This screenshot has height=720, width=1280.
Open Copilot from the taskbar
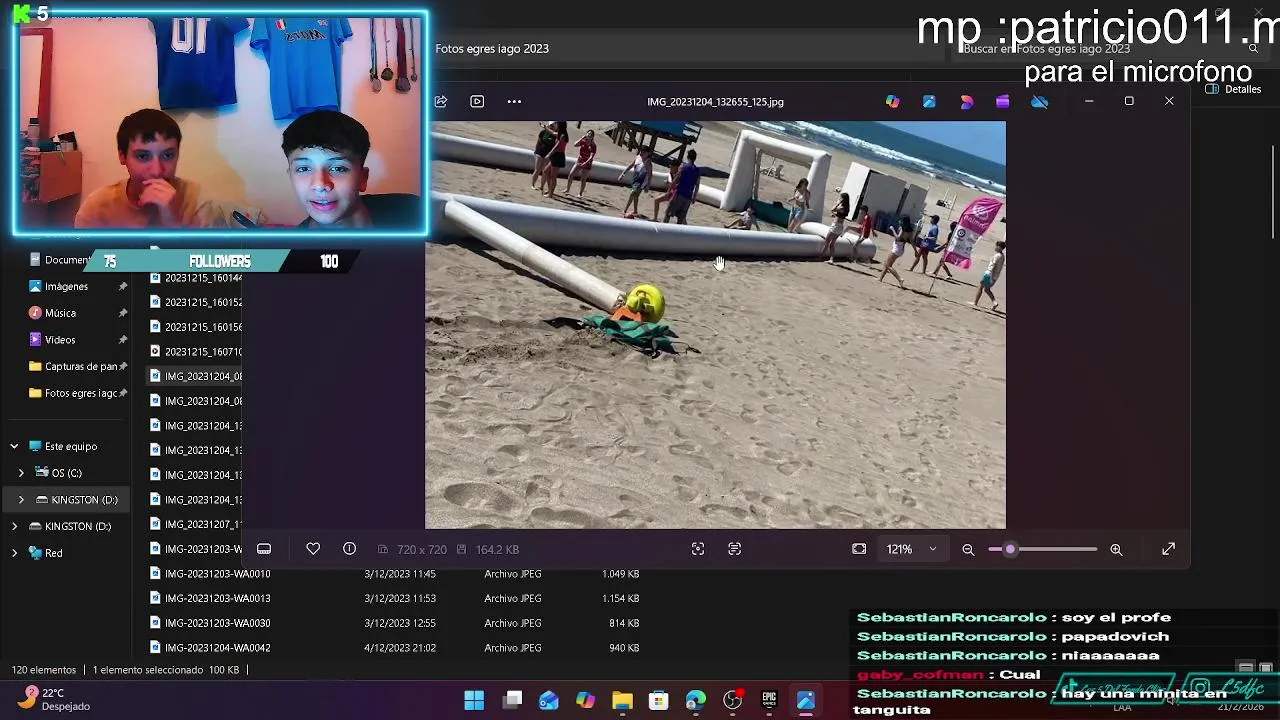[585, 700]
